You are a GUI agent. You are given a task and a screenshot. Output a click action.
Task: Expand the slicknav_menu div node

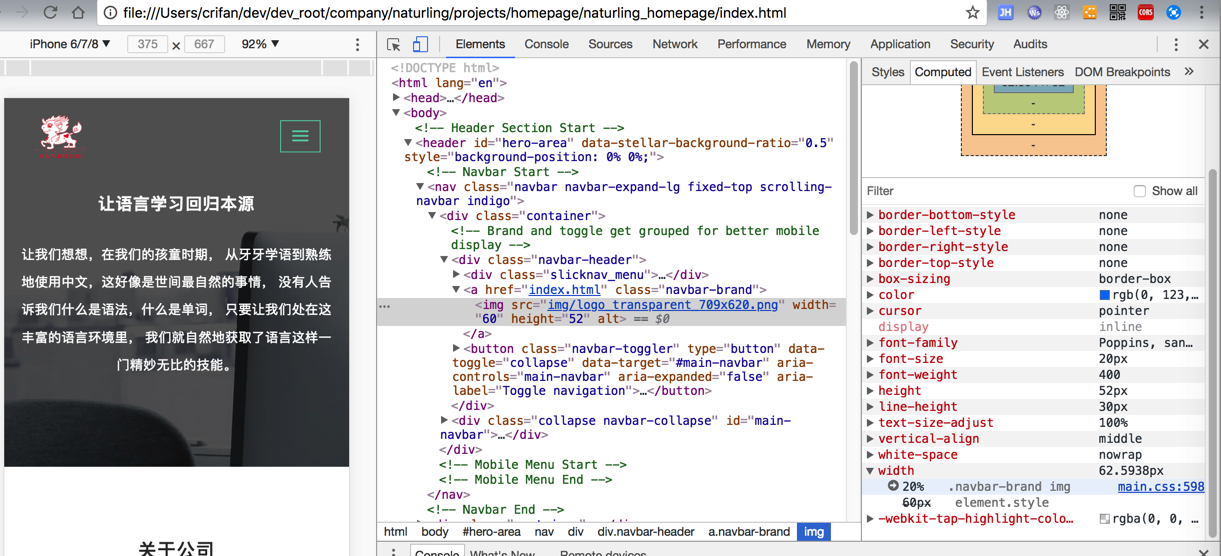click(x=457, y=275)
